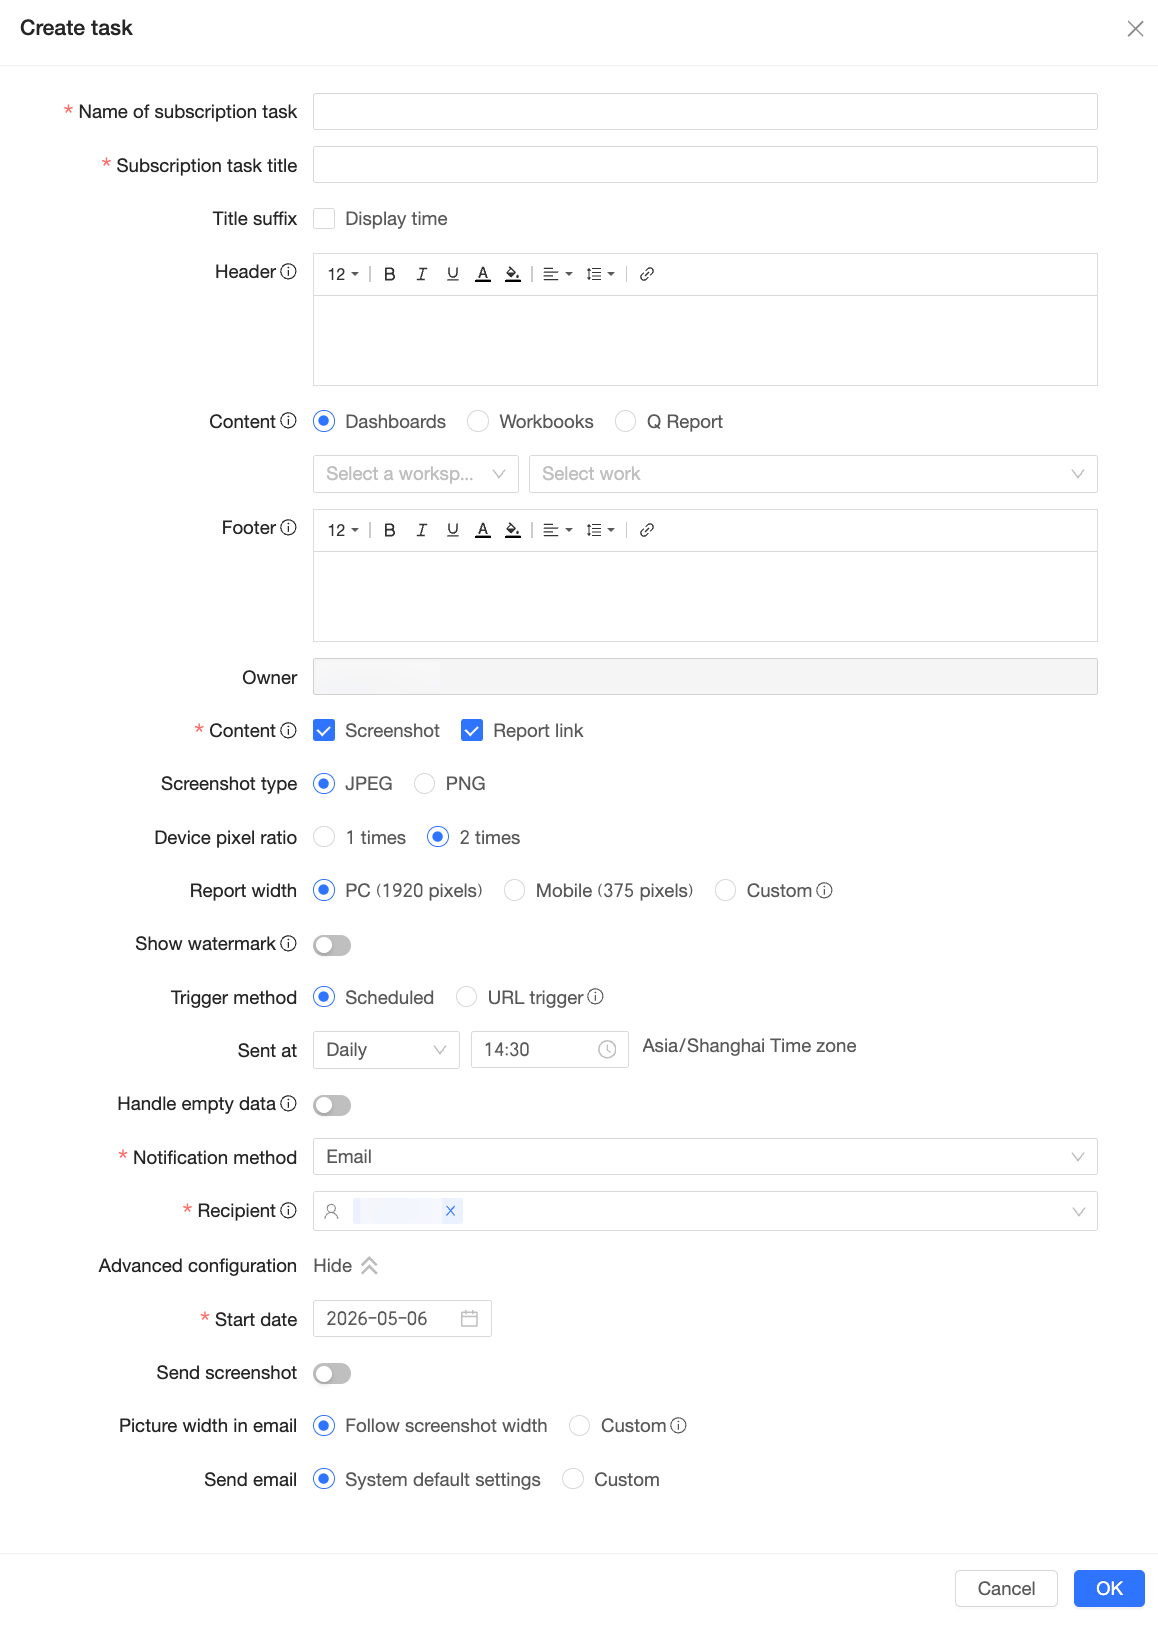
Task: Click info icon beside Picture width Custom
Action: point(679,1425)
